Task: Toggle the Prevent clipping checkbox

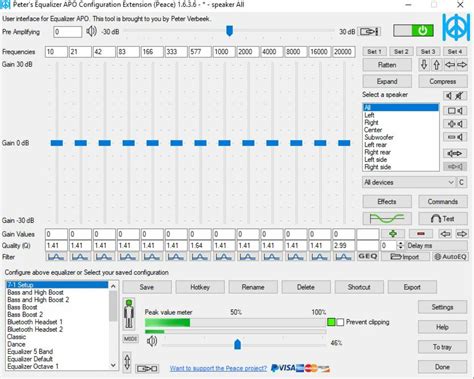Action: pos(340,322)
